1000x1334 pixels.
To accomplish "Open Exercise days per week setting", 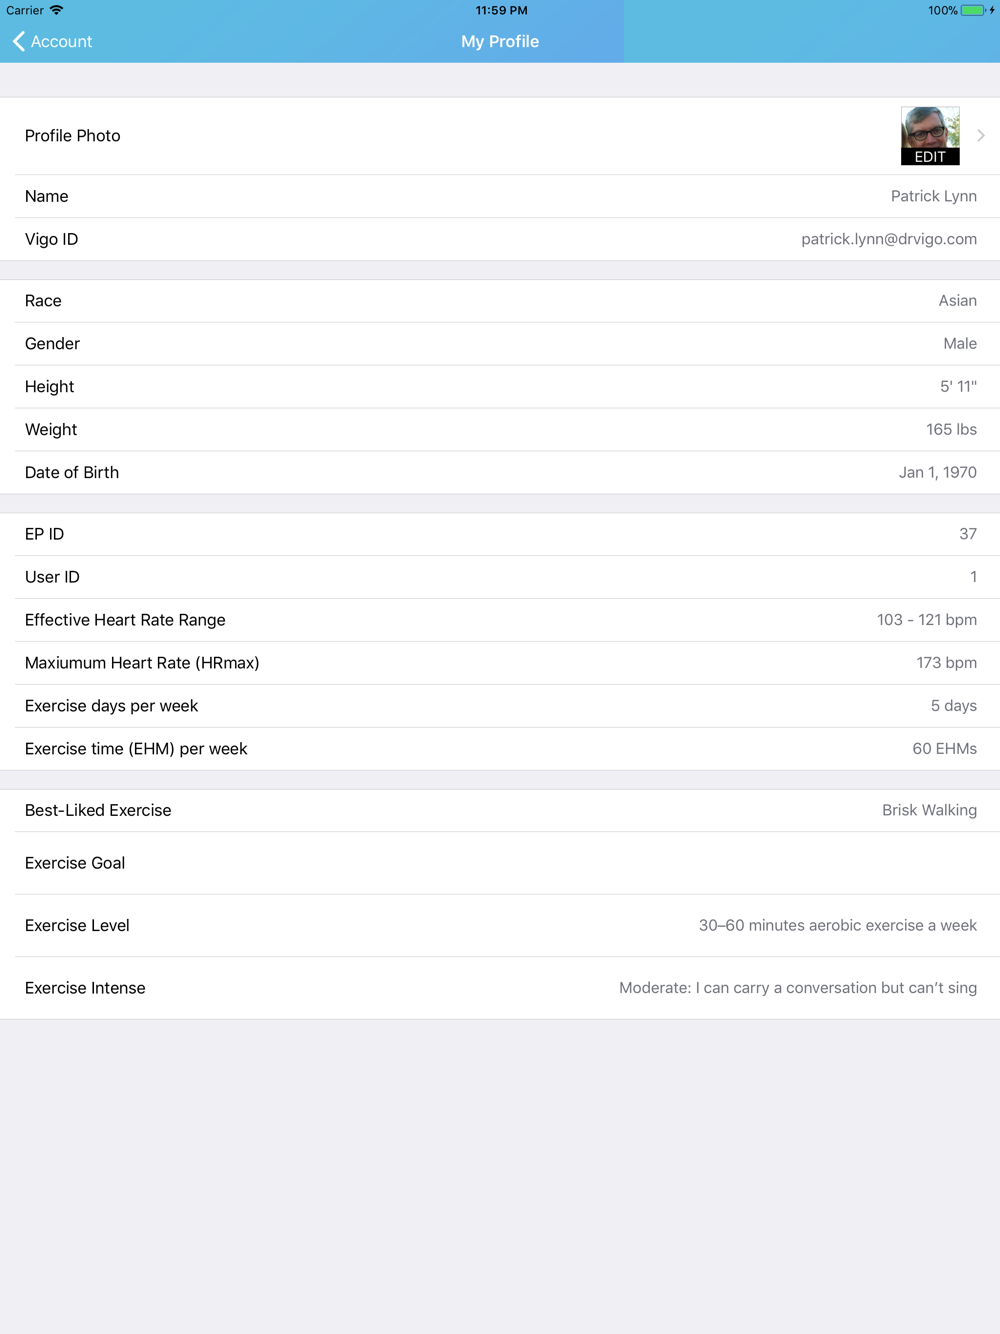I will tap(500, 706).
